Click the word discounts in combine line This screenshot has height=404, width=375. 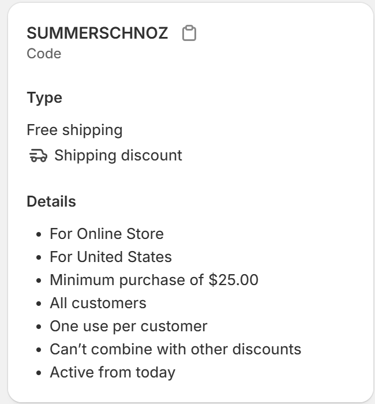coord(267,349)
